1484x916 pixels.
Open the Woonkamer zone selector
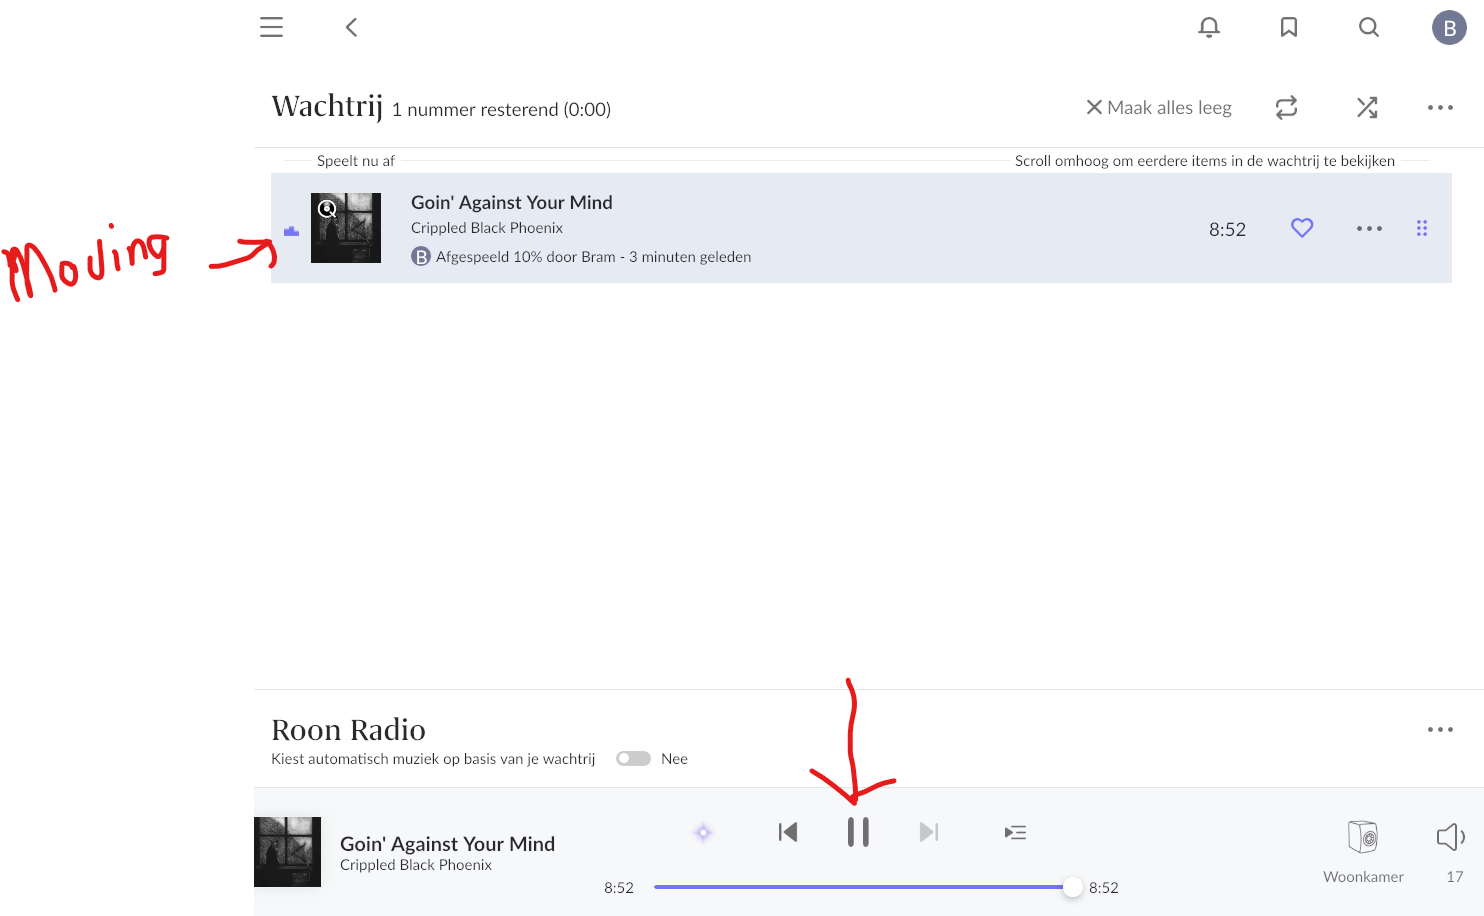click(1363, 851)
